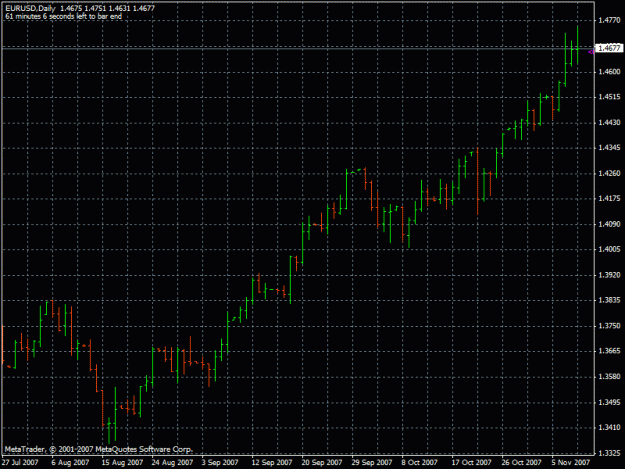The height and width of the screenshot is (469, 625).
Task: Click the 1.4430 price axis label
Action: tap(610, 122)
